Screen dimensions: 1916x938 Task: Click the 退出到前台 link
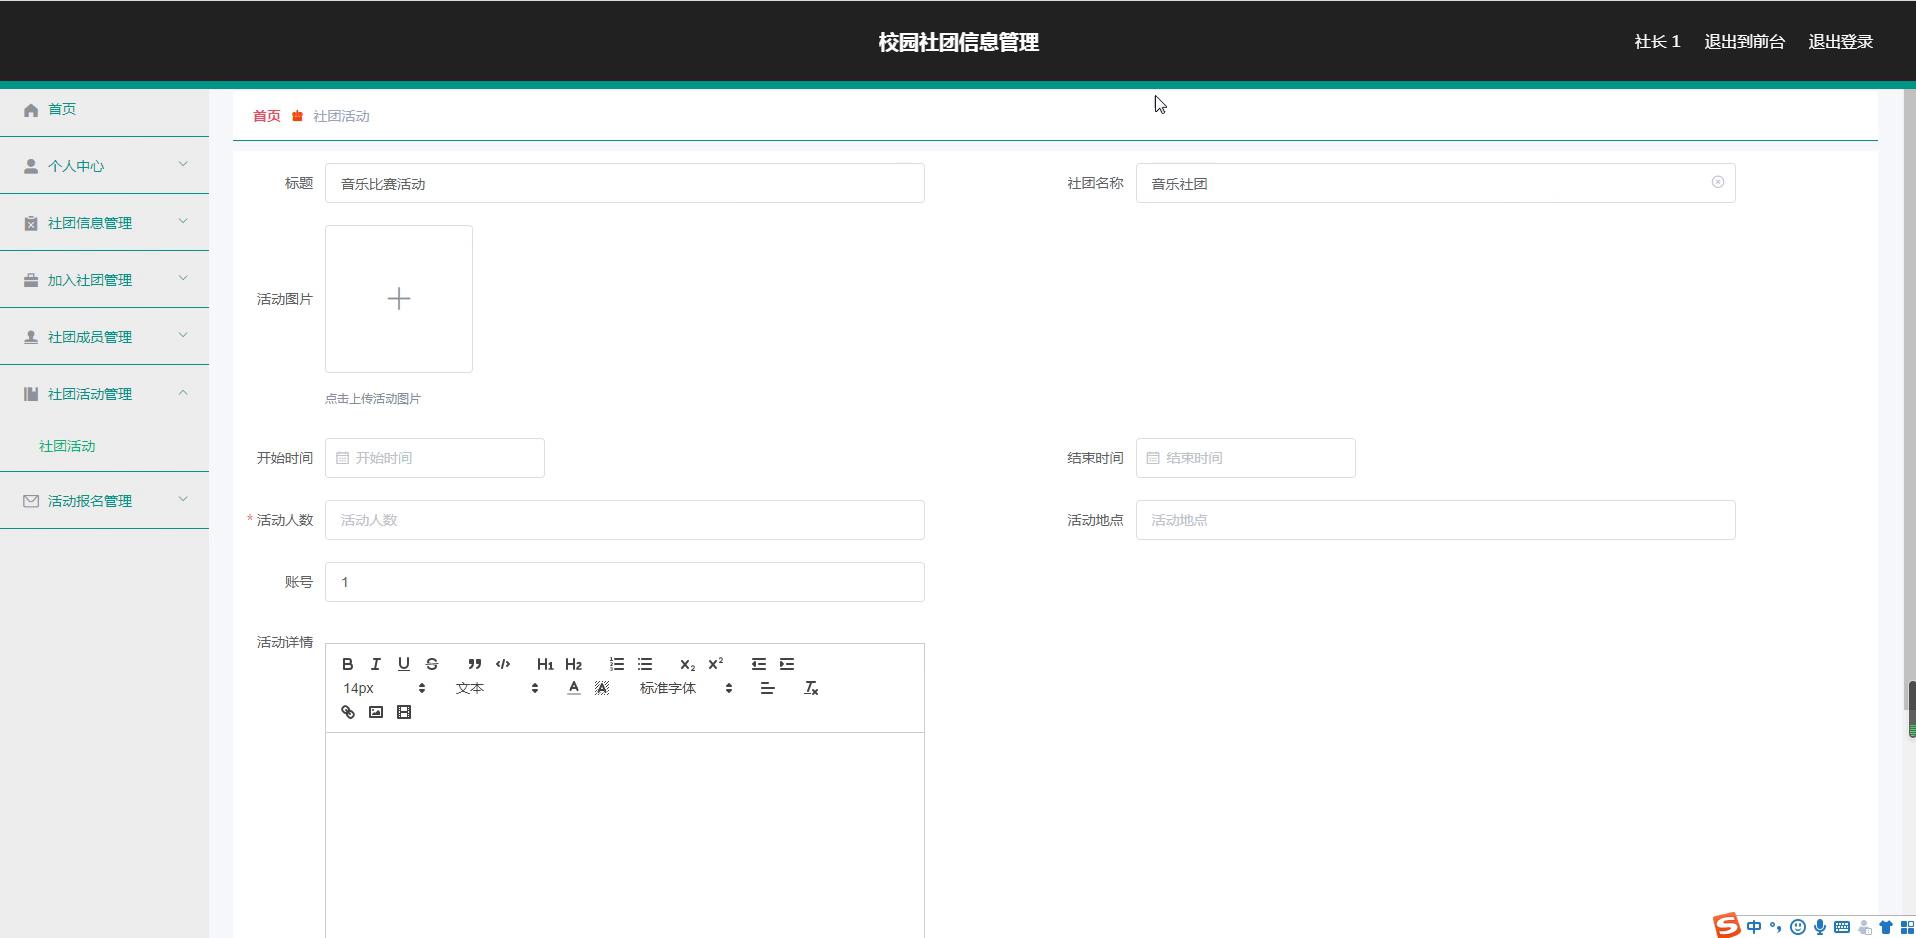[1744, 42]
